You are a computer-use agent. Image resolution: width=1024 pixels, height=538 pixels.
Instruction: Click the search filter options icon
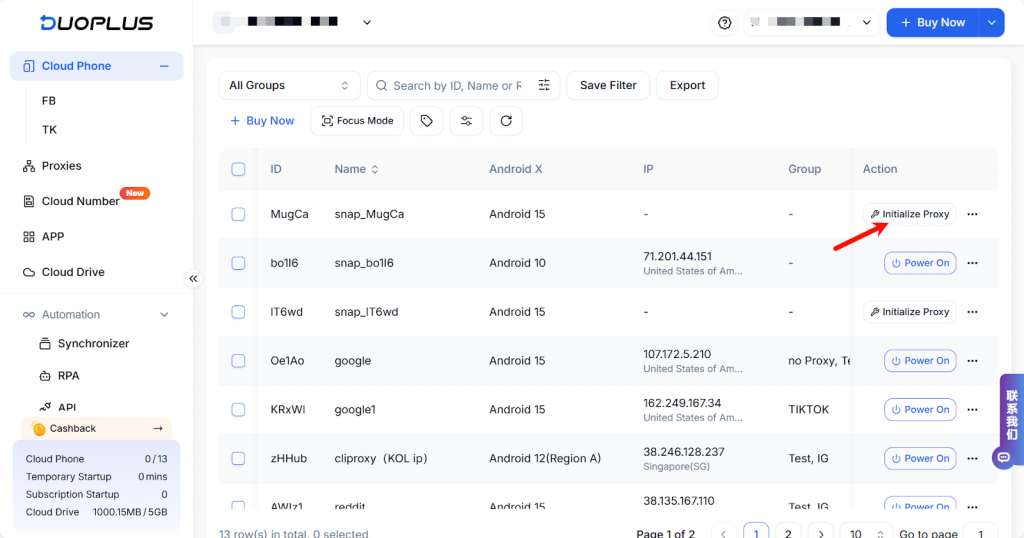coord(544,86)
